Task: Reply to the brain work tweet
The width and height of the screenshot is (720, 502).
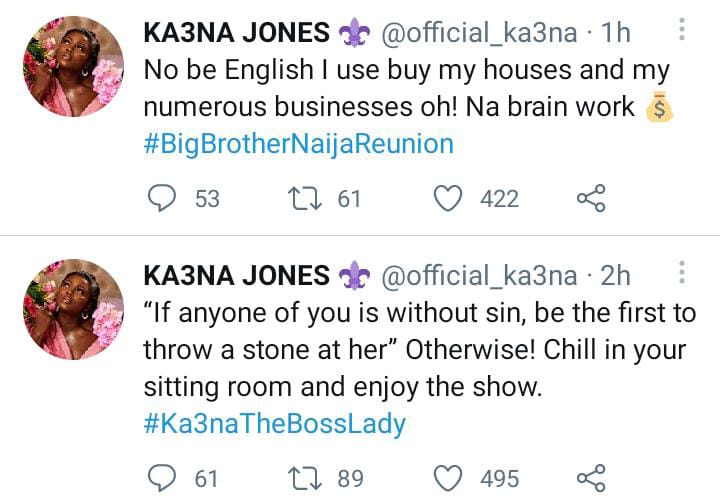Action: [x=162, y=198]
